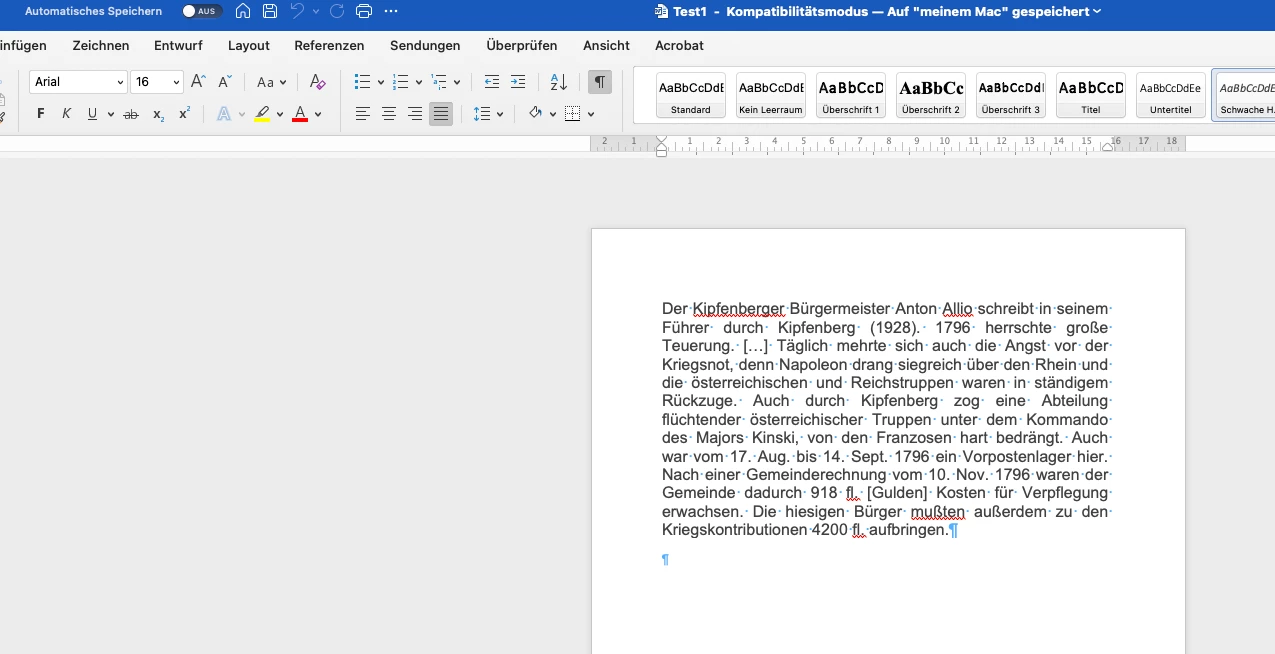Decrease font size with the smaller A icon
This screenshot has height=654, width=1275.
225,82
